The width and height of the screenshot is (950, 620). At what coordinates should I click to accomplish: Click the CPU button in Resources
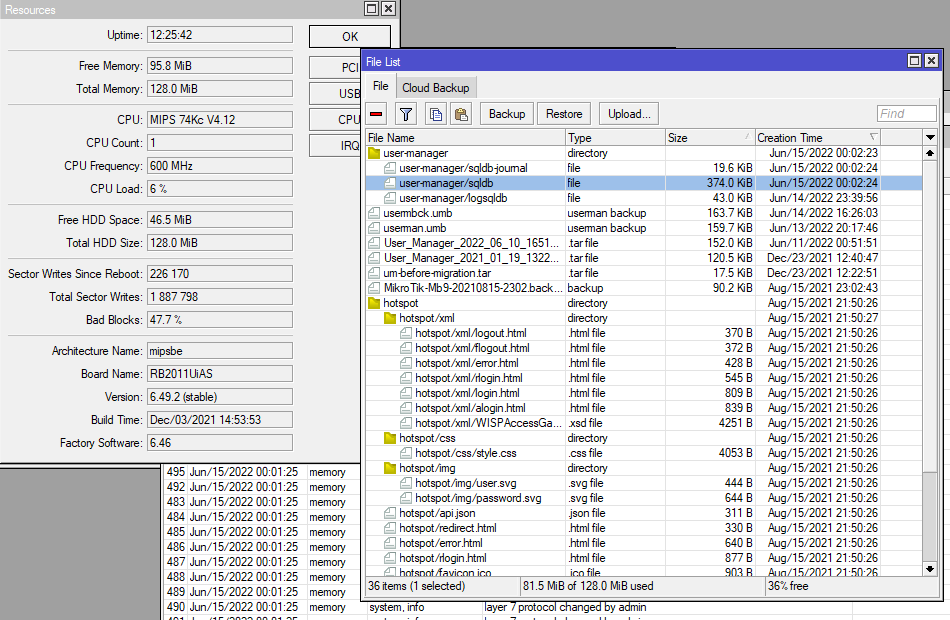pyautogui.click(x=336, y=119)
